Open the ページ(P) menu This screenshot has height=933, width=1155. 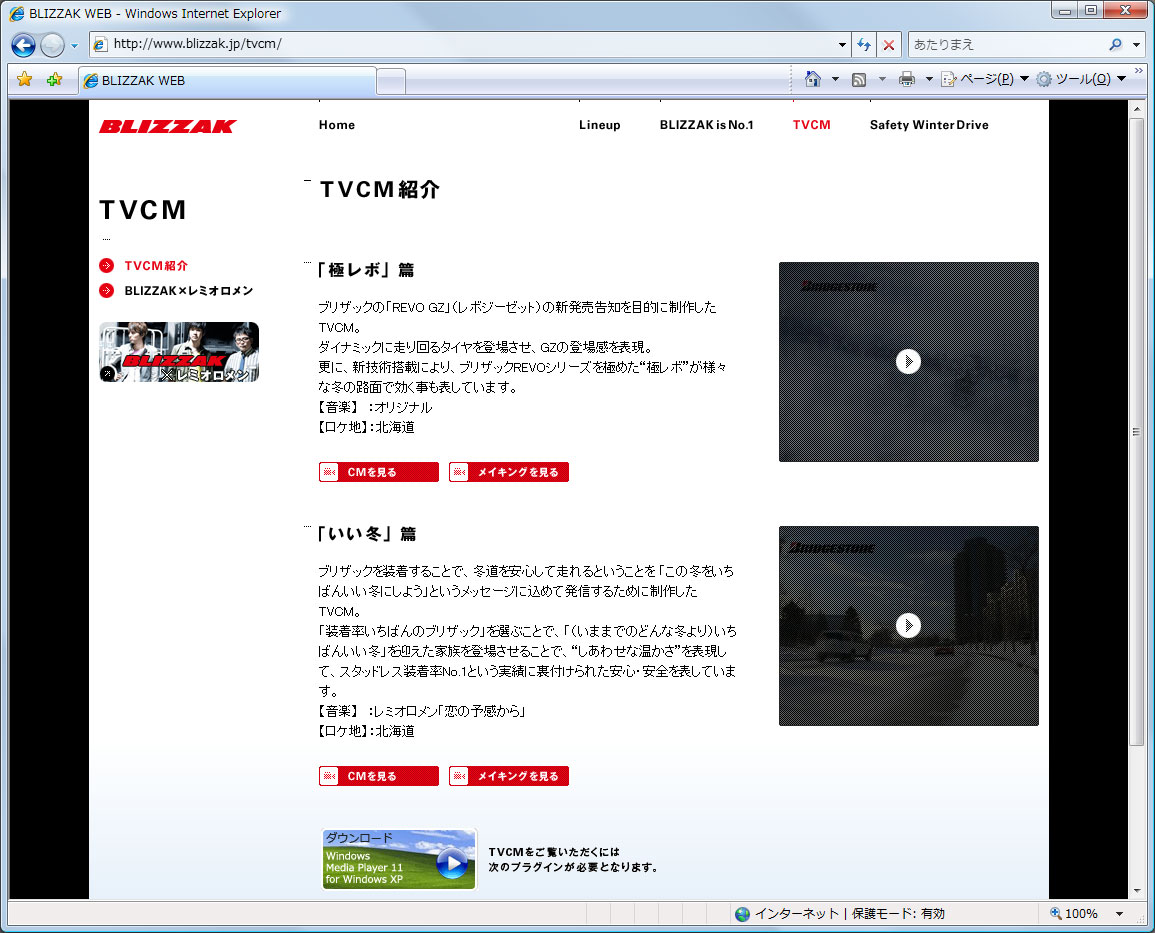(985, 80)
